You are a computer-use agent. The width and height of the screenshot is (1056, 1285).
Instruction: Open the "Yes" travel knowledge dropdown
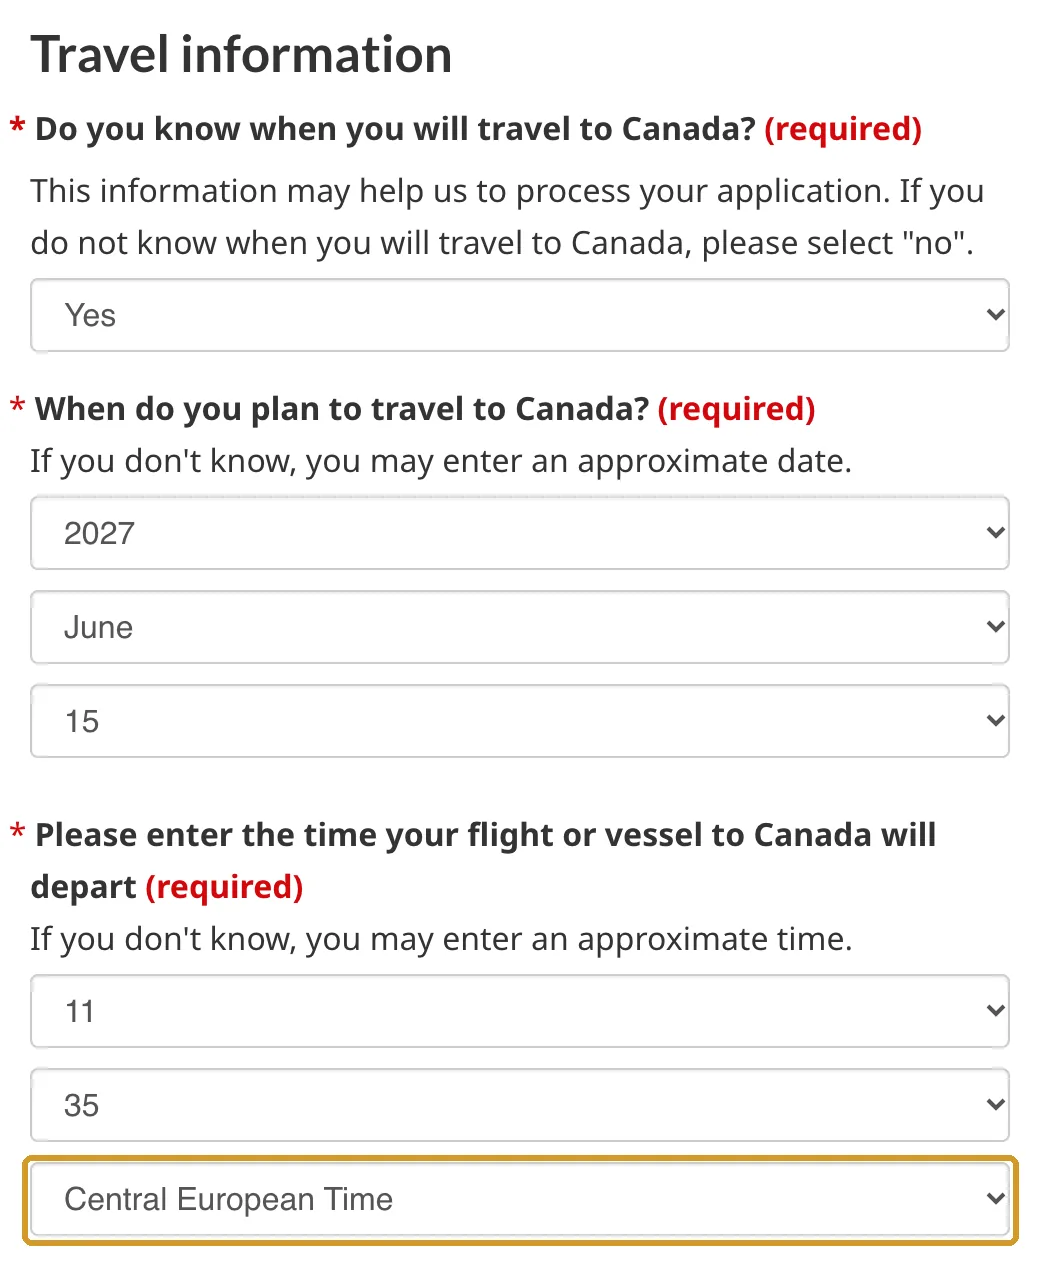point(519,315)
